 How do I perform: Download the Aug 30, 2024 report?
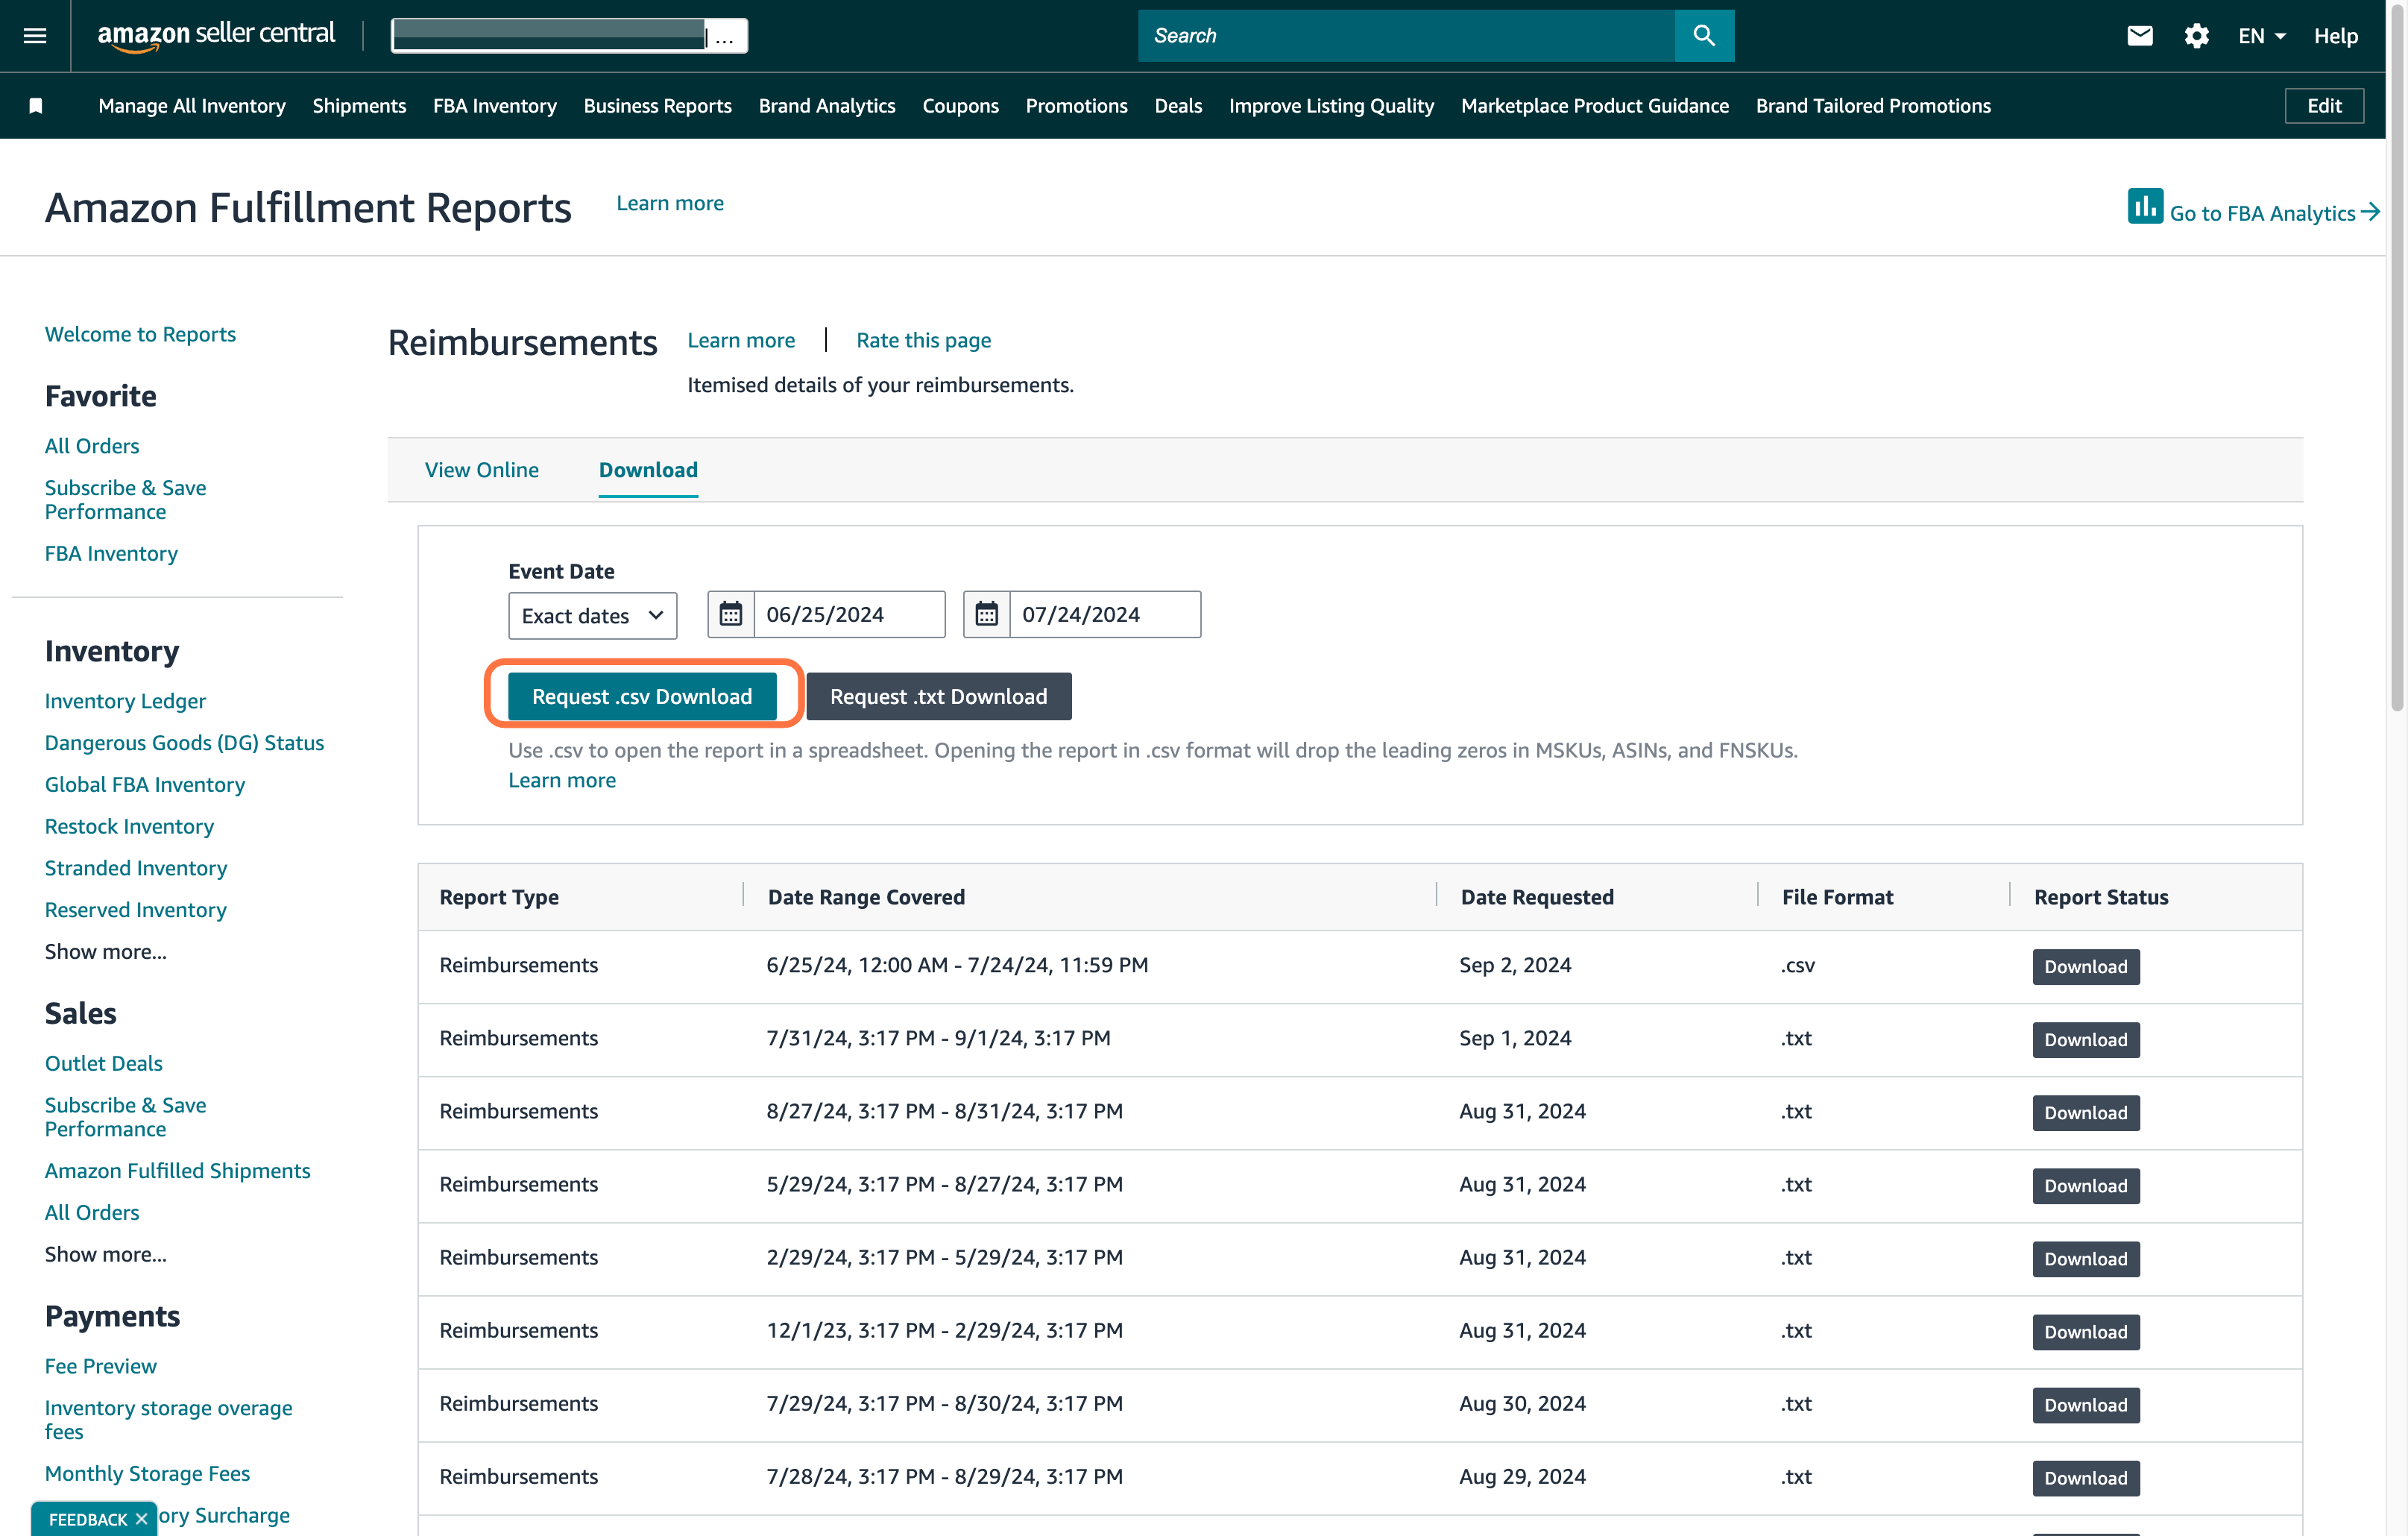(x=2085, y=1404)
